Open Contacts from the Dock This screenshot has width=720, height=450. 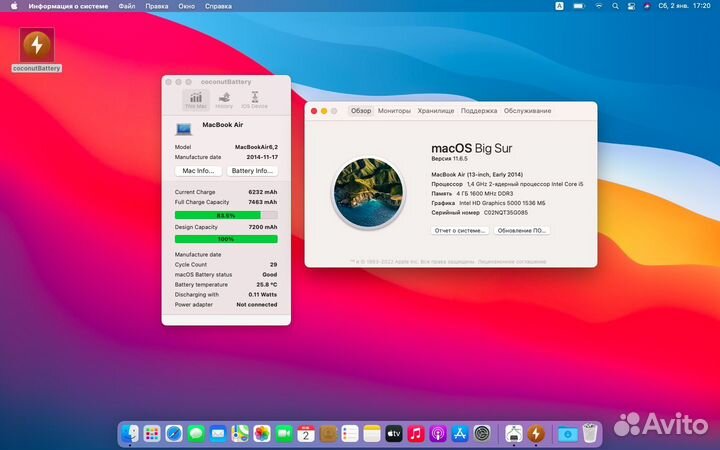tap(328, 433)
